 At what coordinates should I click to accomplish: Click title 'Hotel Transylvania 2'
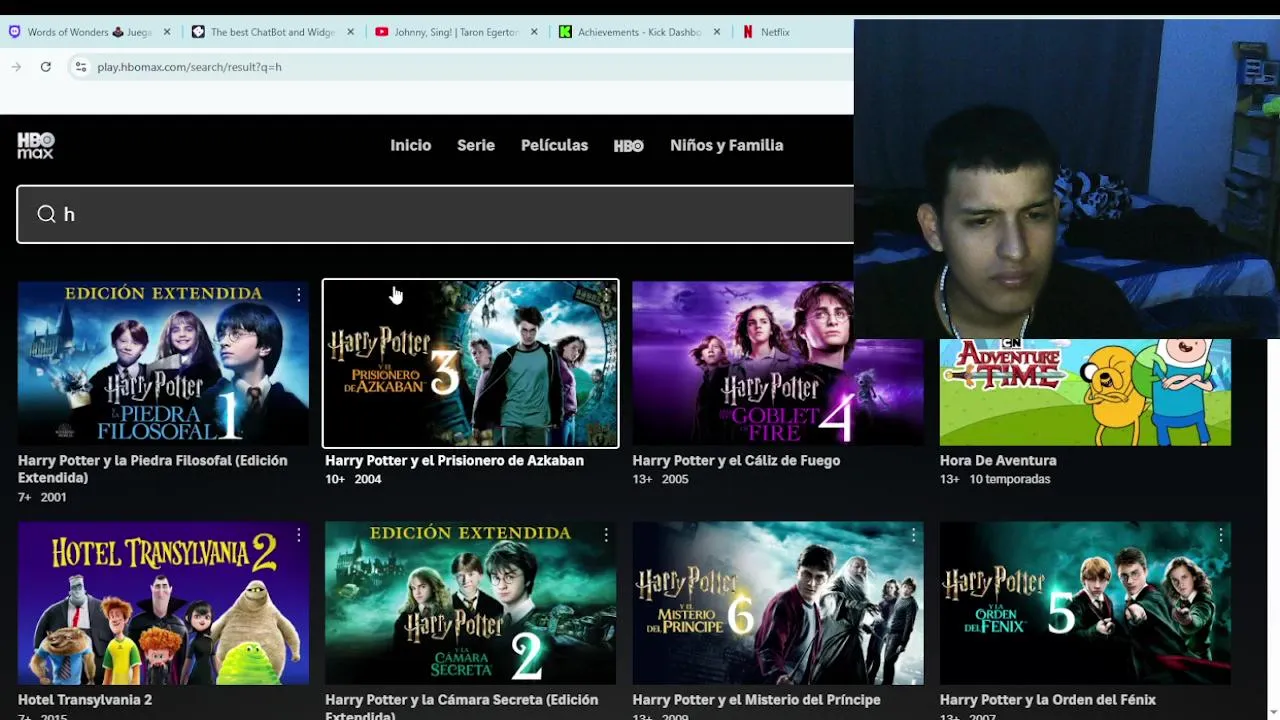pyautogui.click(x=85, y=700)
